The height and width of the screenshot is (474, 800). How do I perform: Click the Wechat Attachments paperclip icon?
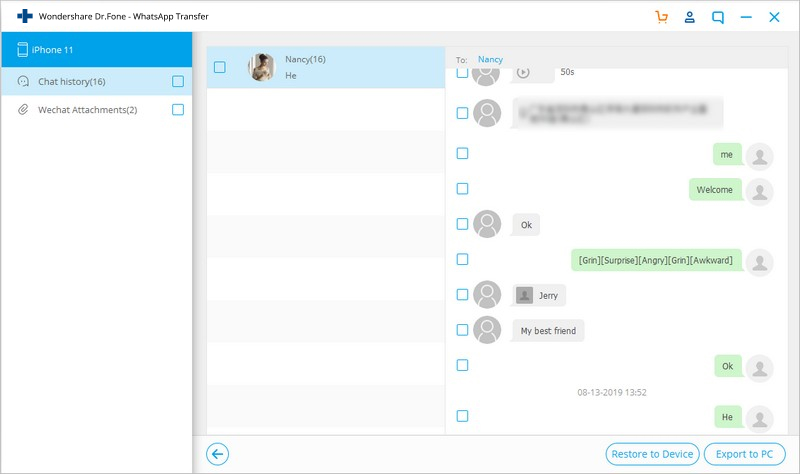pyautogui.click(x=23, y=110)
